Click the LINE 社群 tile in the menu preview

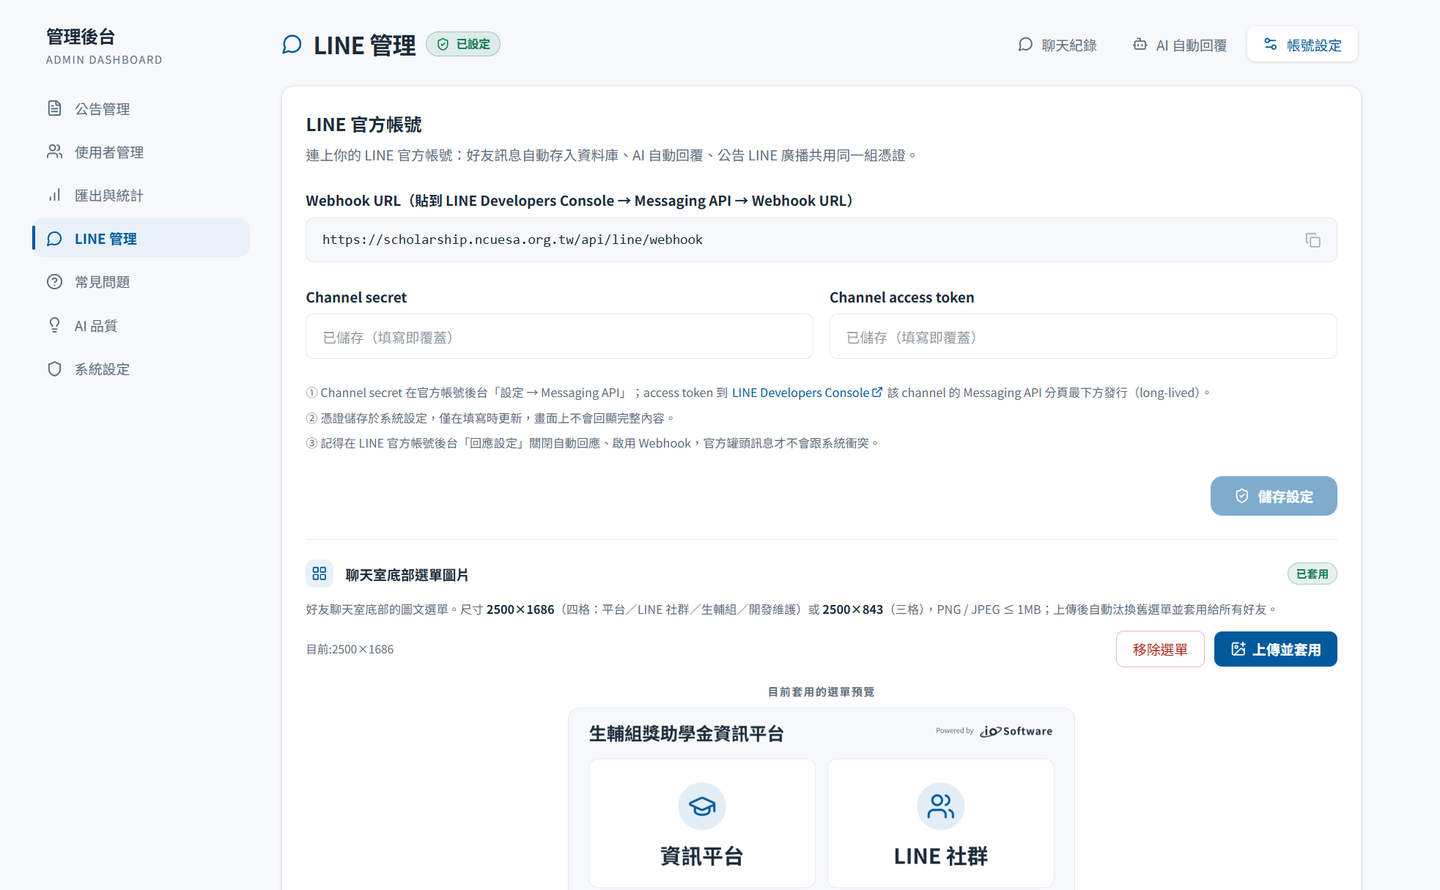point(940,823)
